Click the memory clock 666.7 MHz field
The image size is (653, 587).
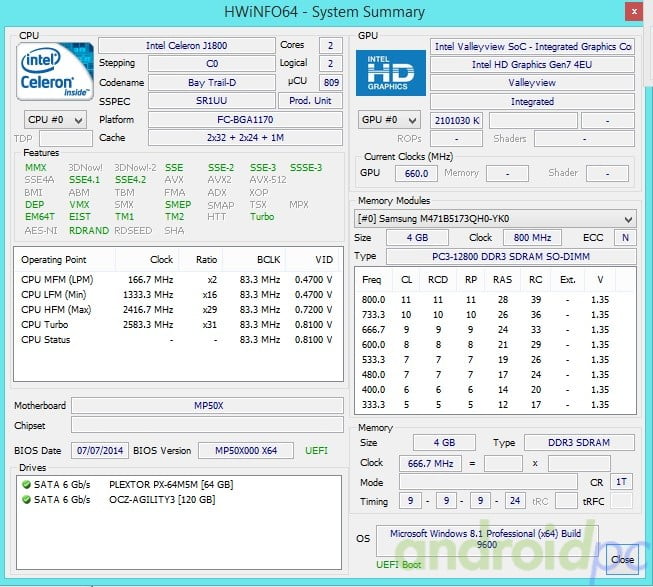click(x=430, y=463)
